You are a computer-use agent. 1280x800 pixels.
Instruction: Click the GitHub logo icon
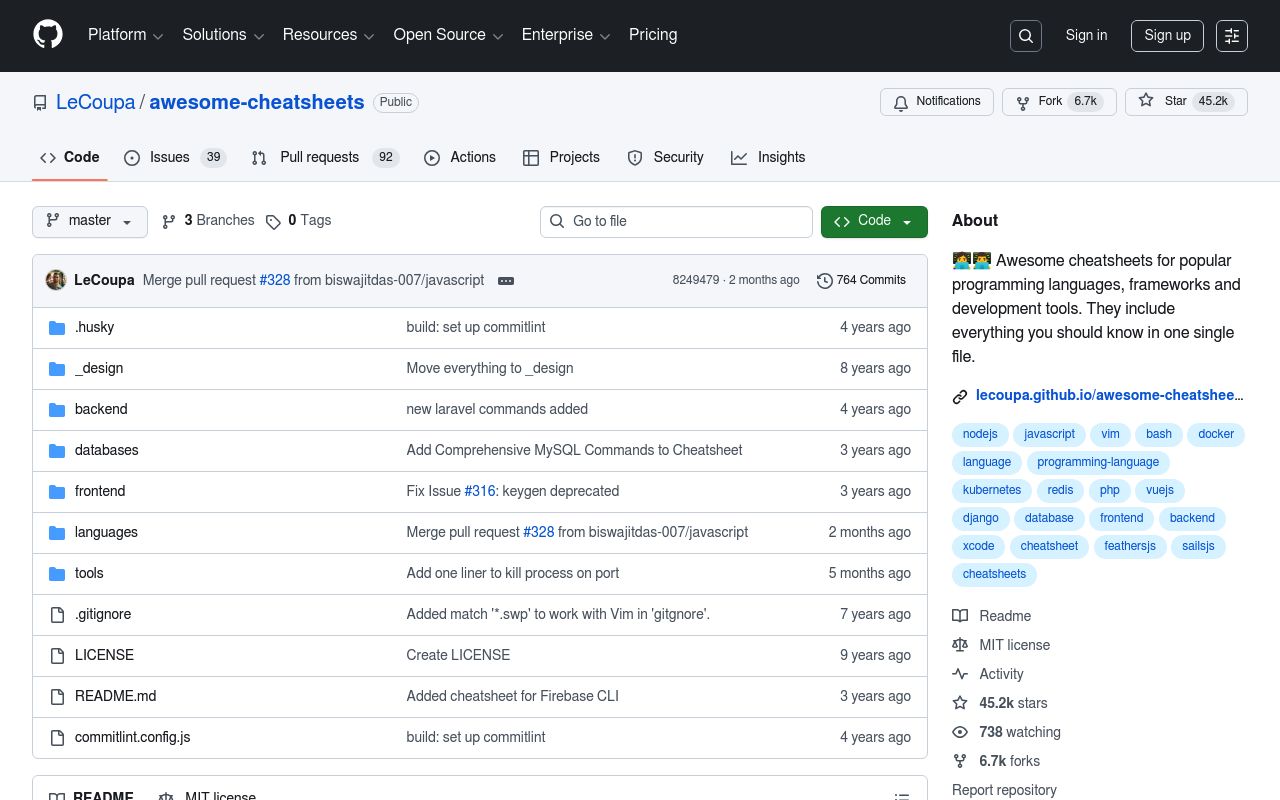[48, 35]
